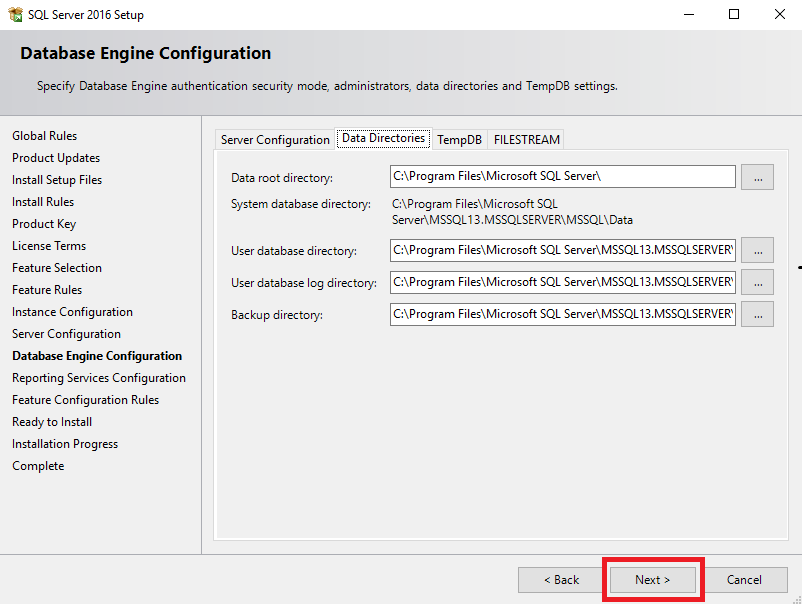Select Feature Selection in the steps list

(57, 267)
